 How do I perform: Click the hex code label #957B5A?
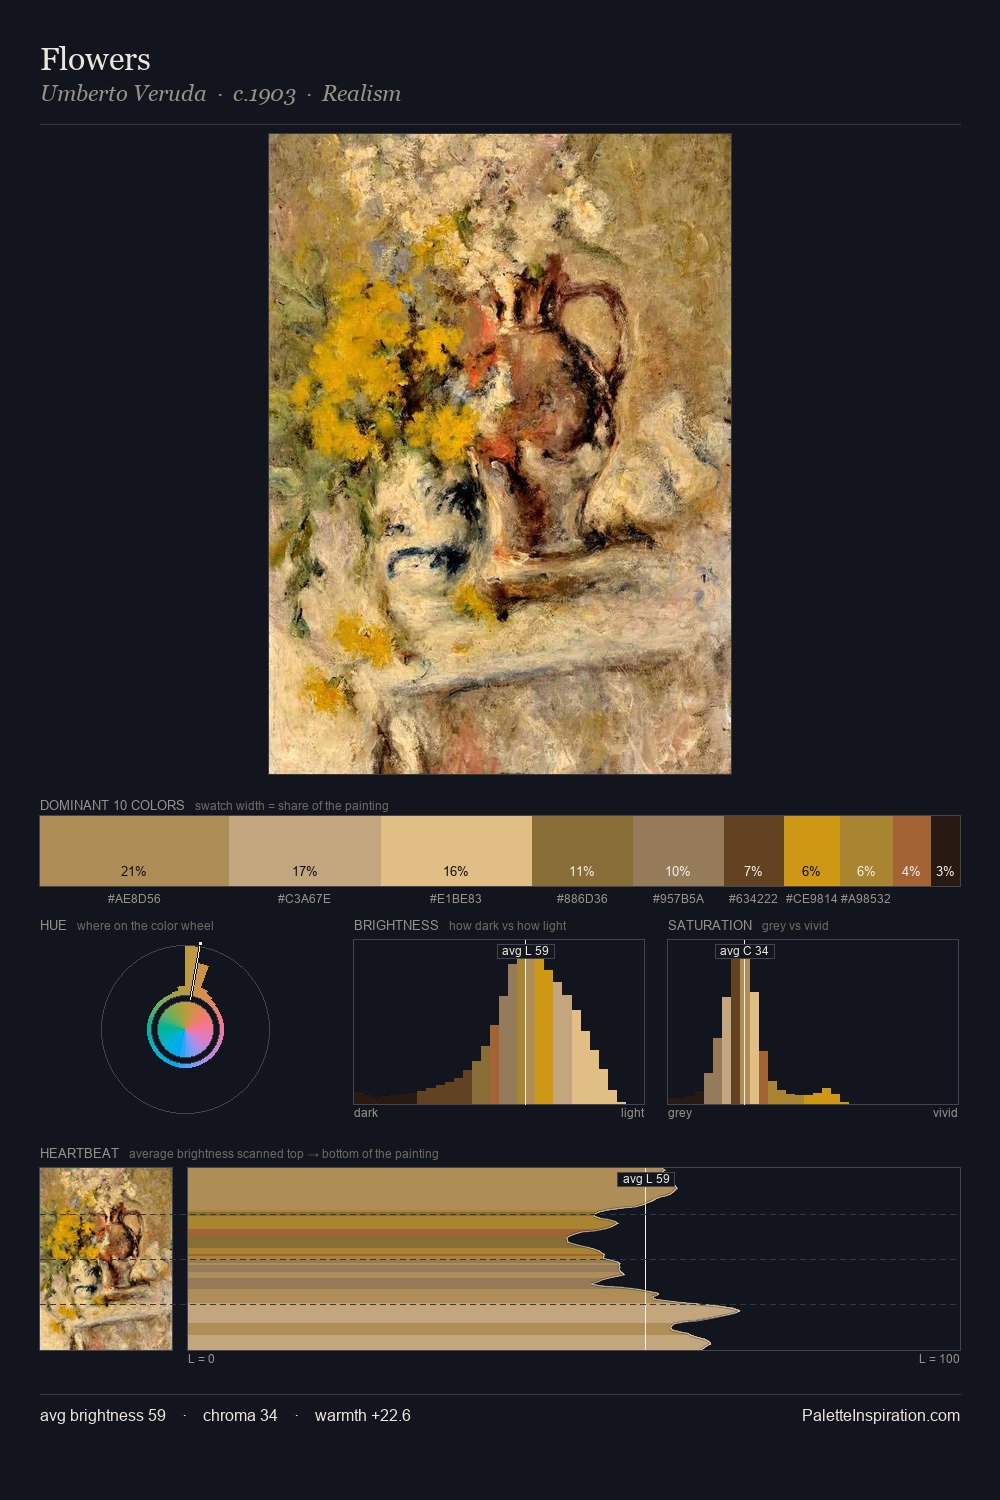[x=678, y=899]
